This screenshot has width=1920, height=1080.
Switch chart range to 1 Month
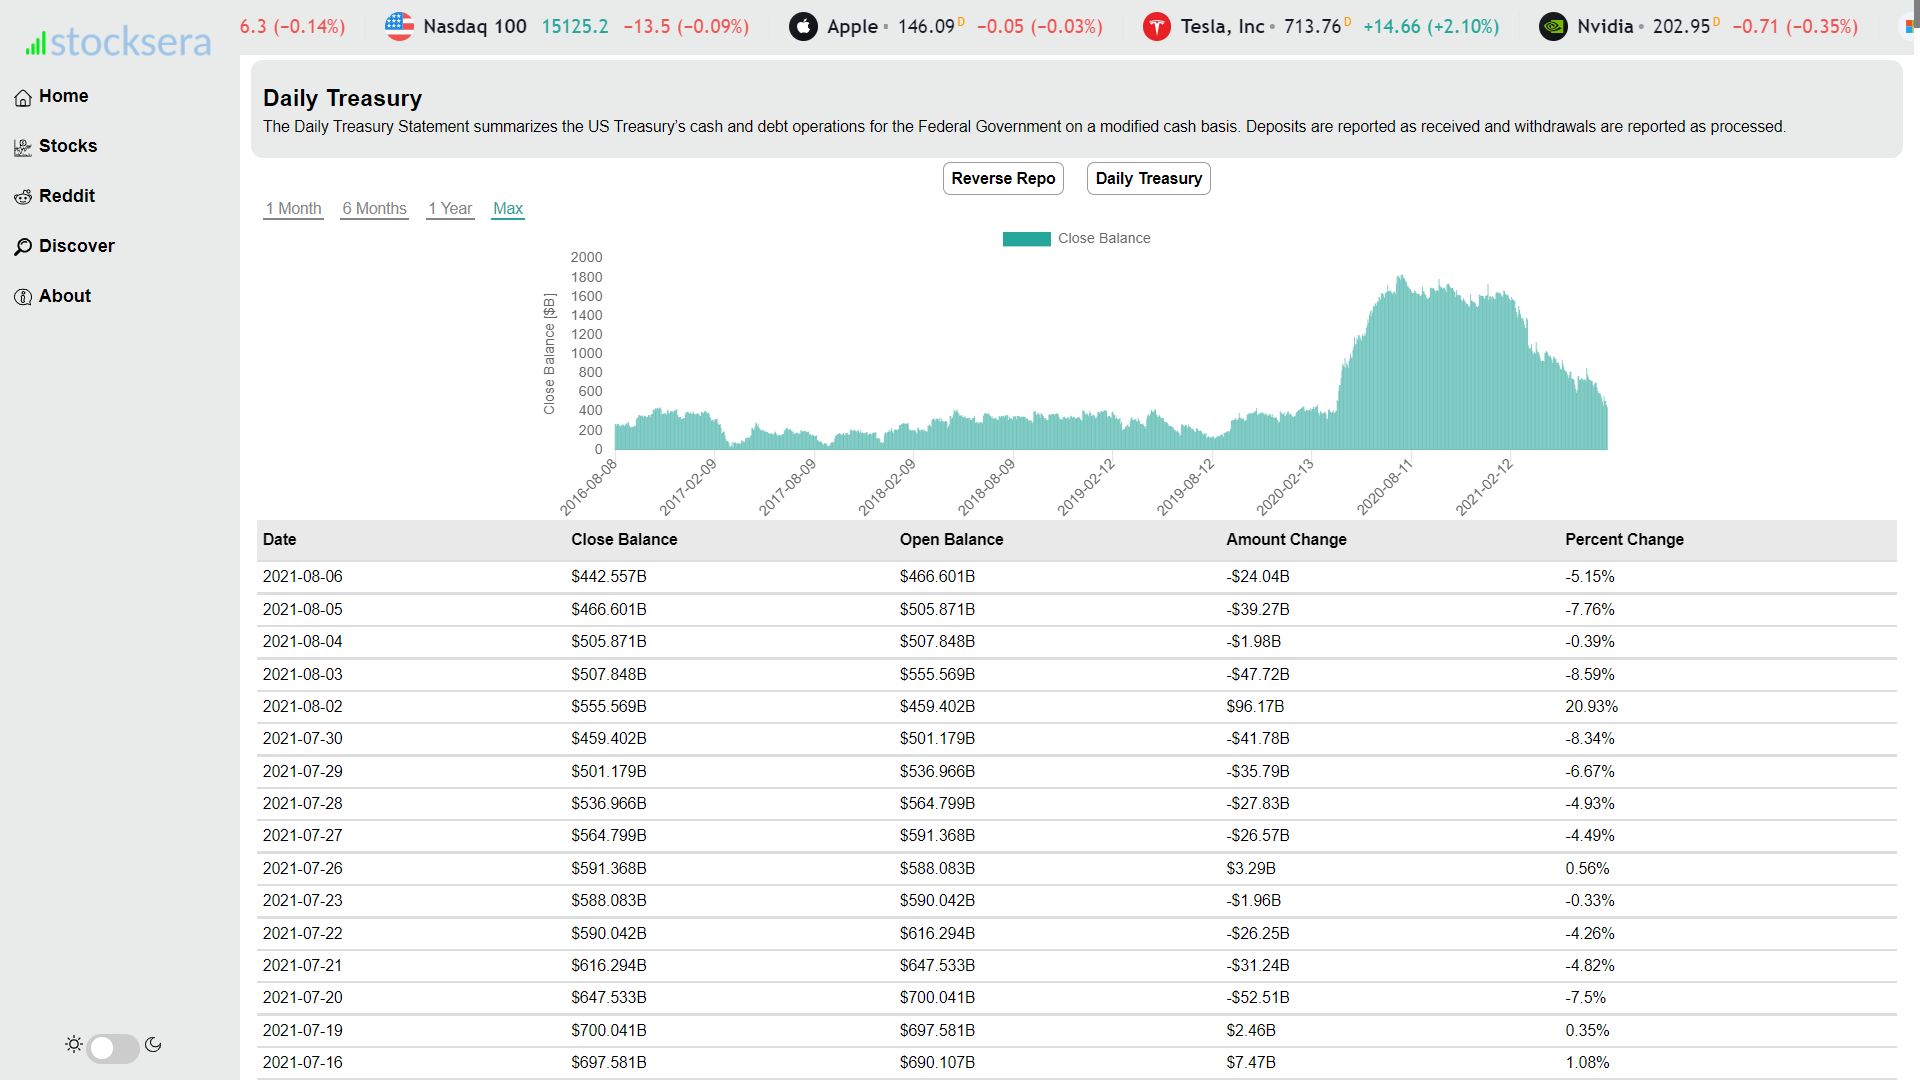coord(293,209)
